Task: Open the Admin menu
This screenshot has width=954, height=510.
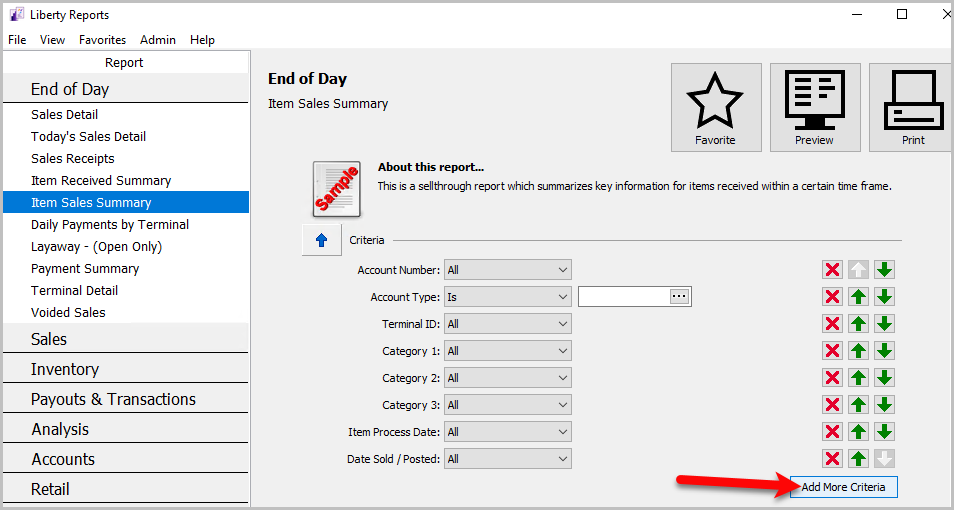Action: click(158, 40)
